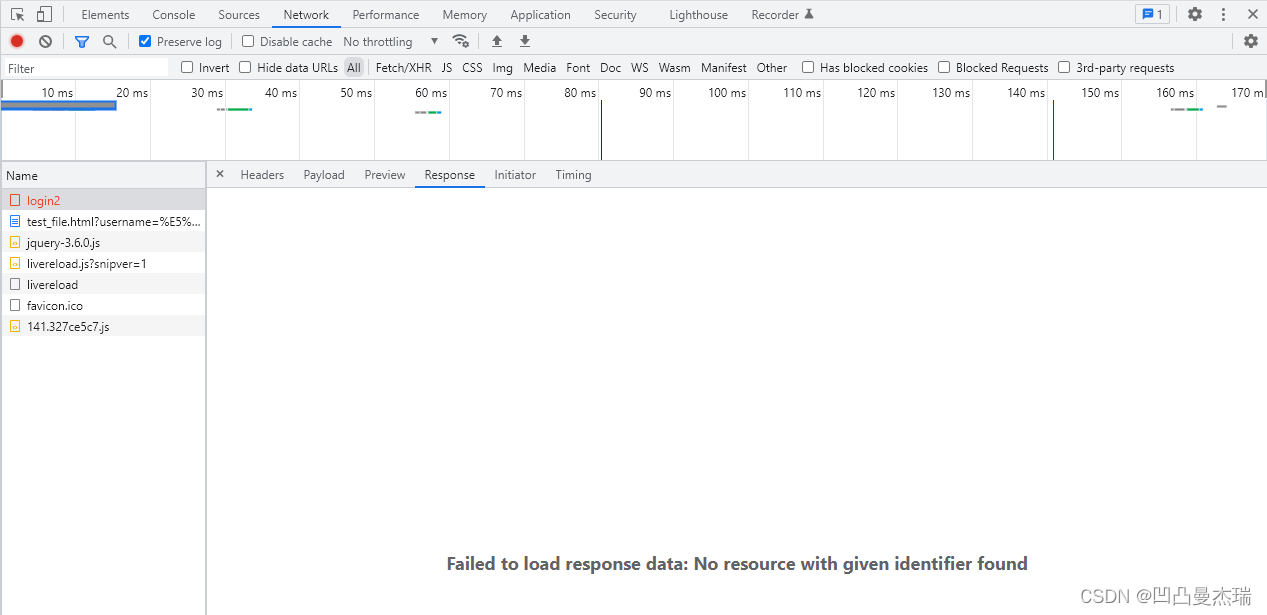Check the 3rd-party requests checkbox
Image resolution: width=1267 pixels, height=615 pixels.
pyautogui.click(x=1064, y=68)
